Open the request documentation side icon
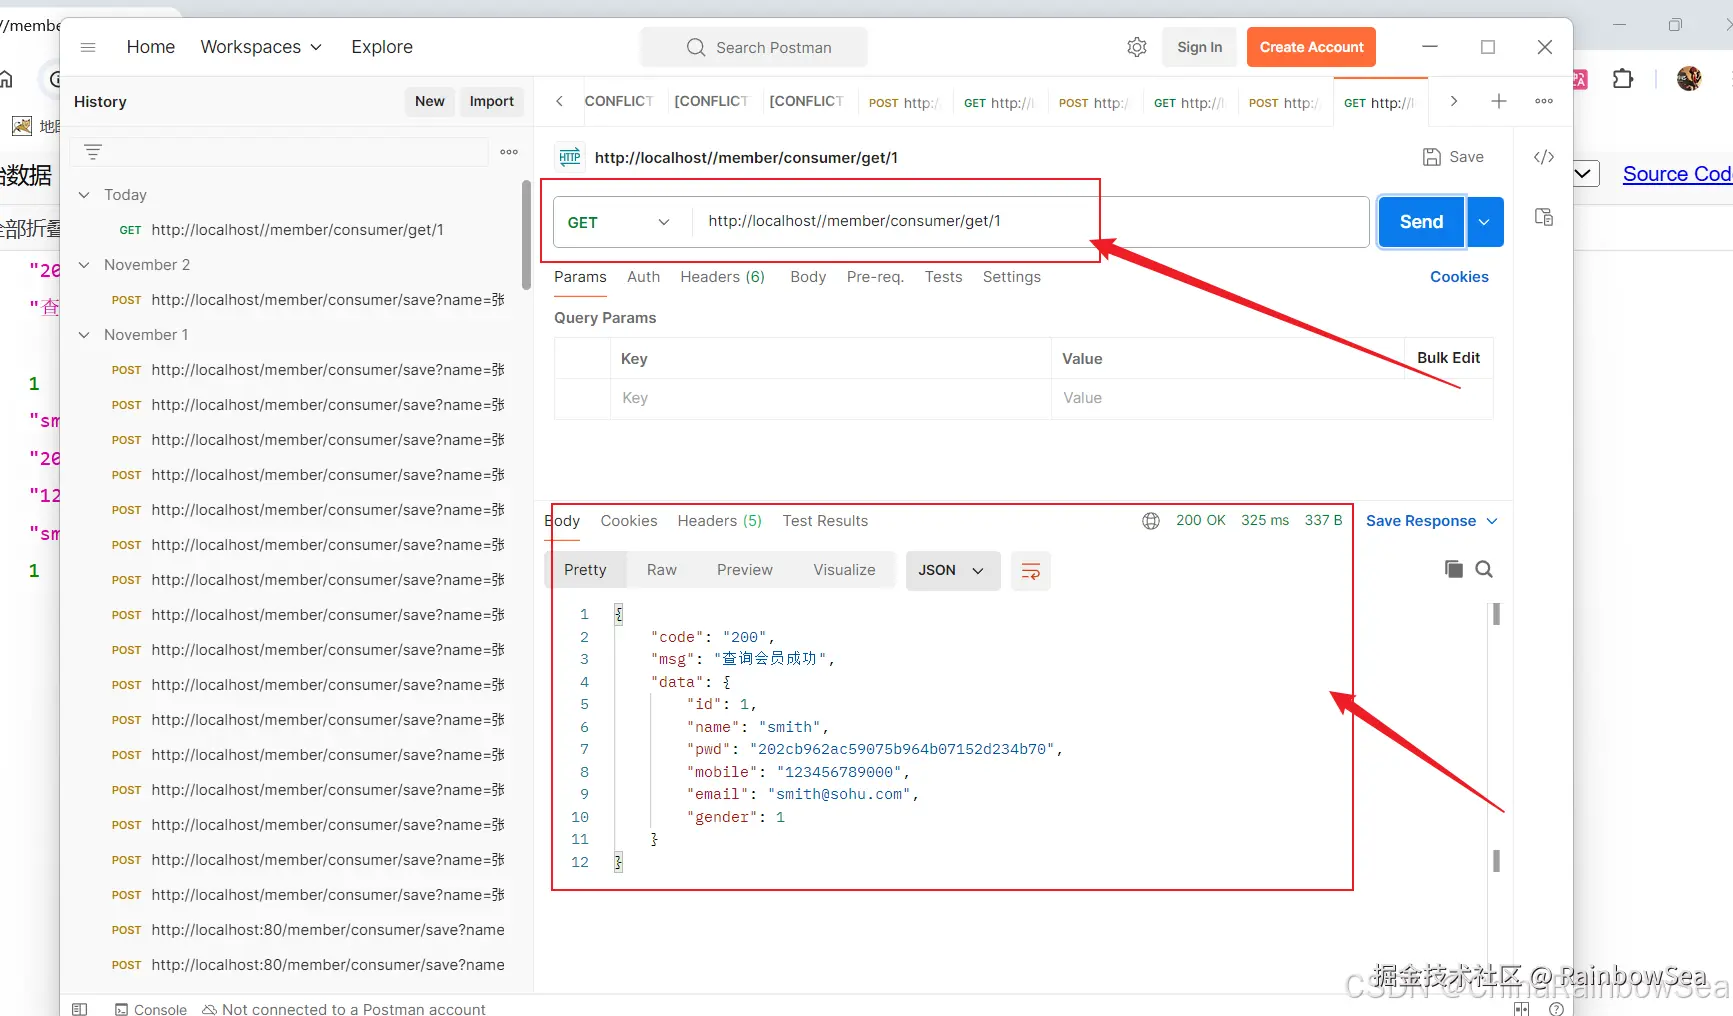This screenshot has width=1733, height=1016. (1544, 217)
